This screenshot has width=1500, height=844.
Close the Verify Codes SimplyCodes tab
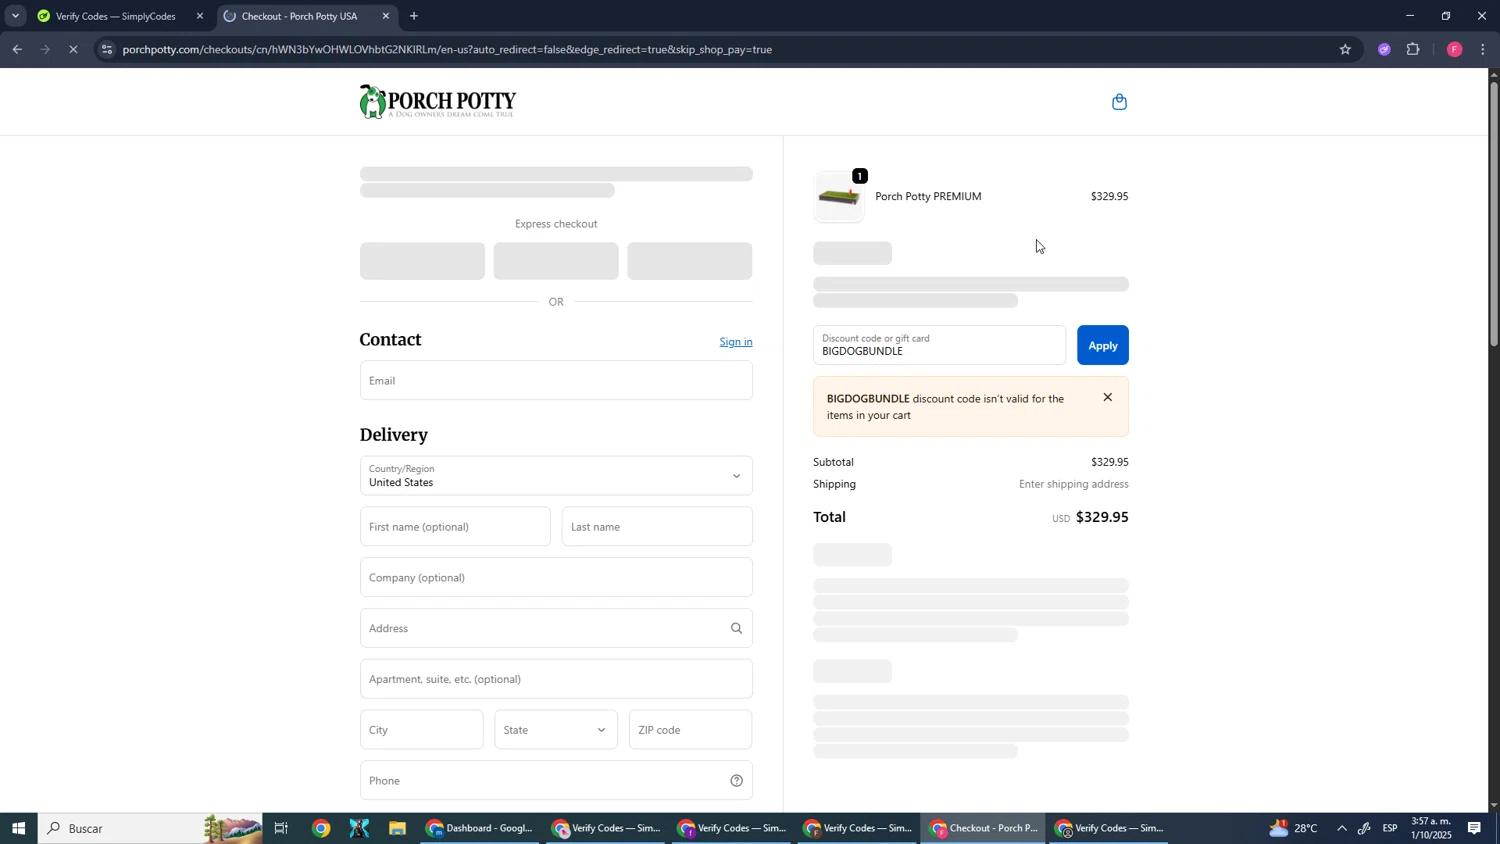click(x=200, y=16)
